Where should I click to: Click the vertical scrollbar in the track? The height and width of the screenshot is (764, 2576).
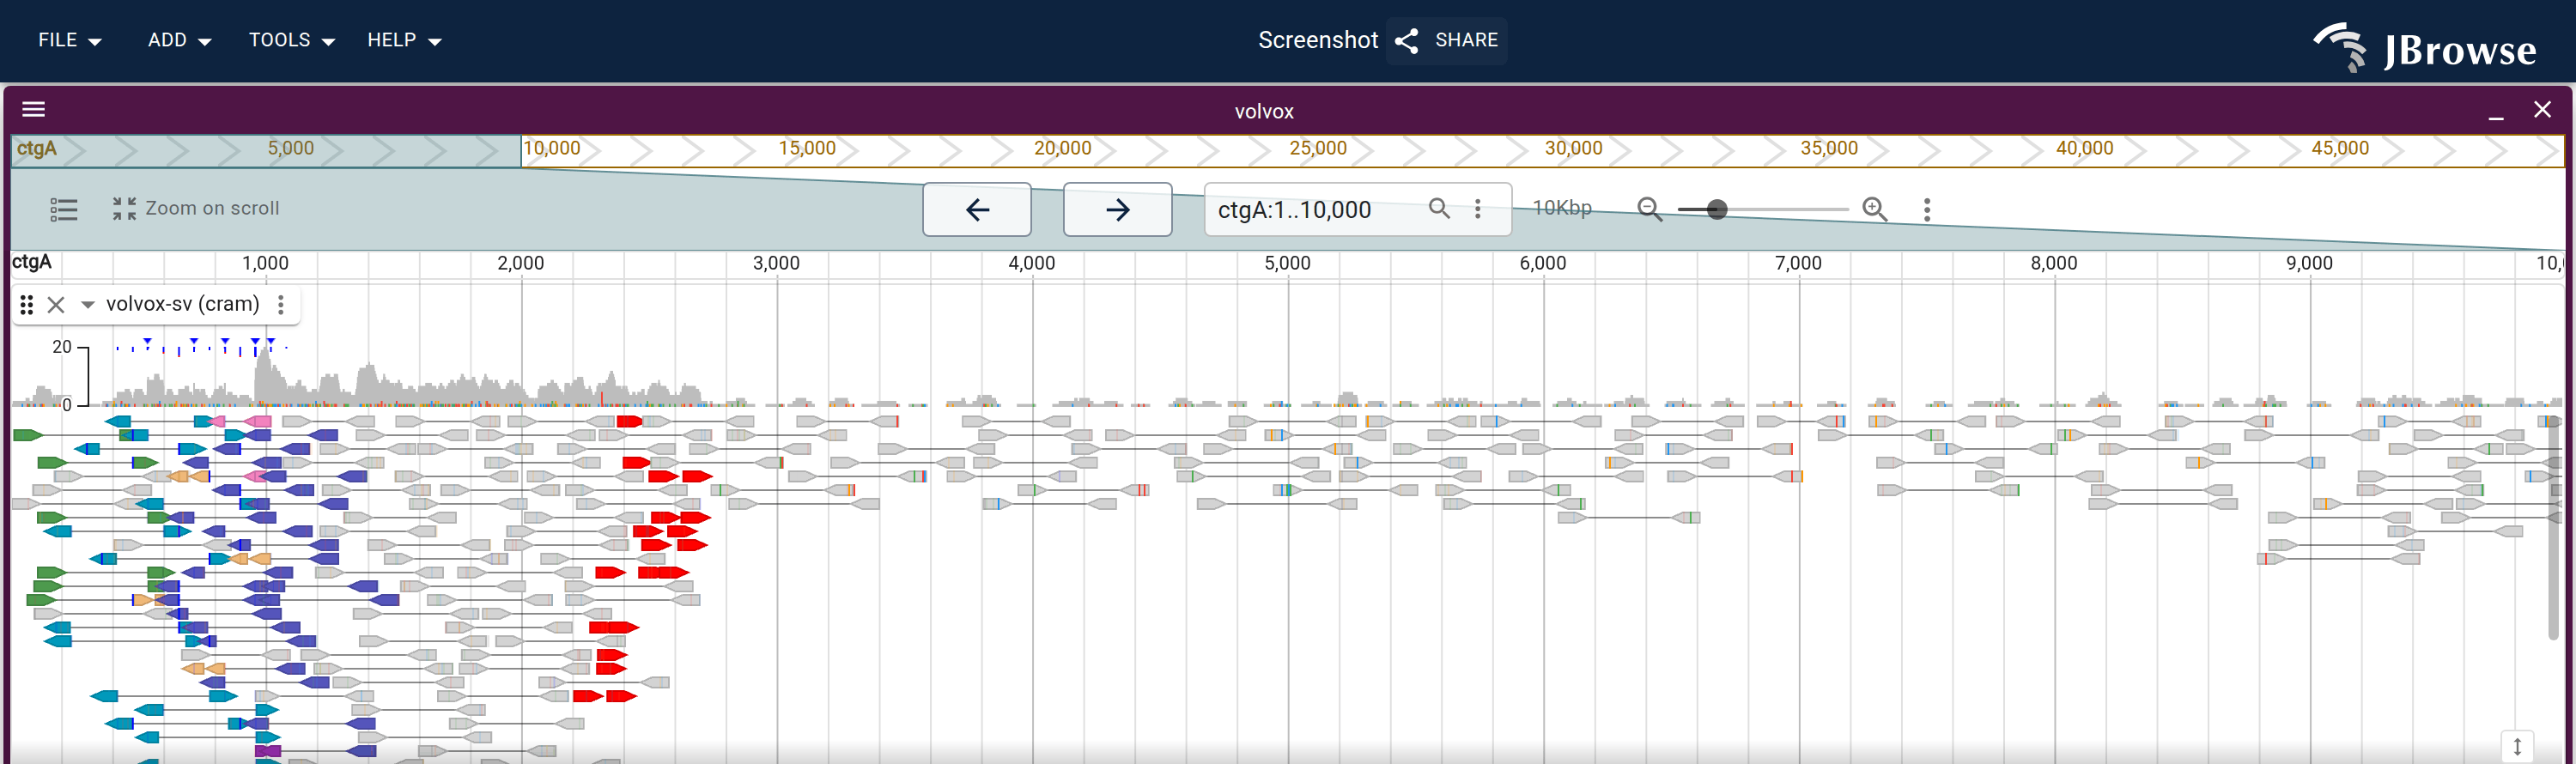pyautogui.click(x=2553, y=527)
